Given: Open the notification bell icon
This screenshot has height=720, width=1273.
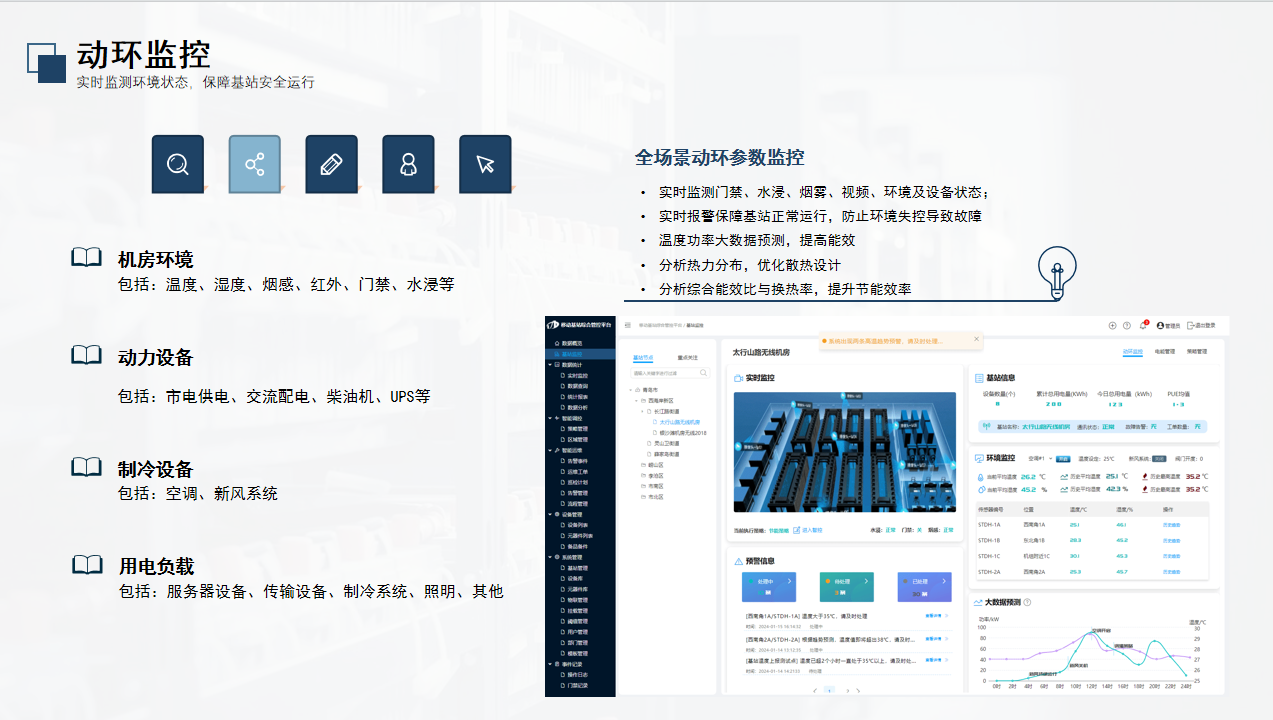Looking at the screenshot, I should coord(1142,325).
